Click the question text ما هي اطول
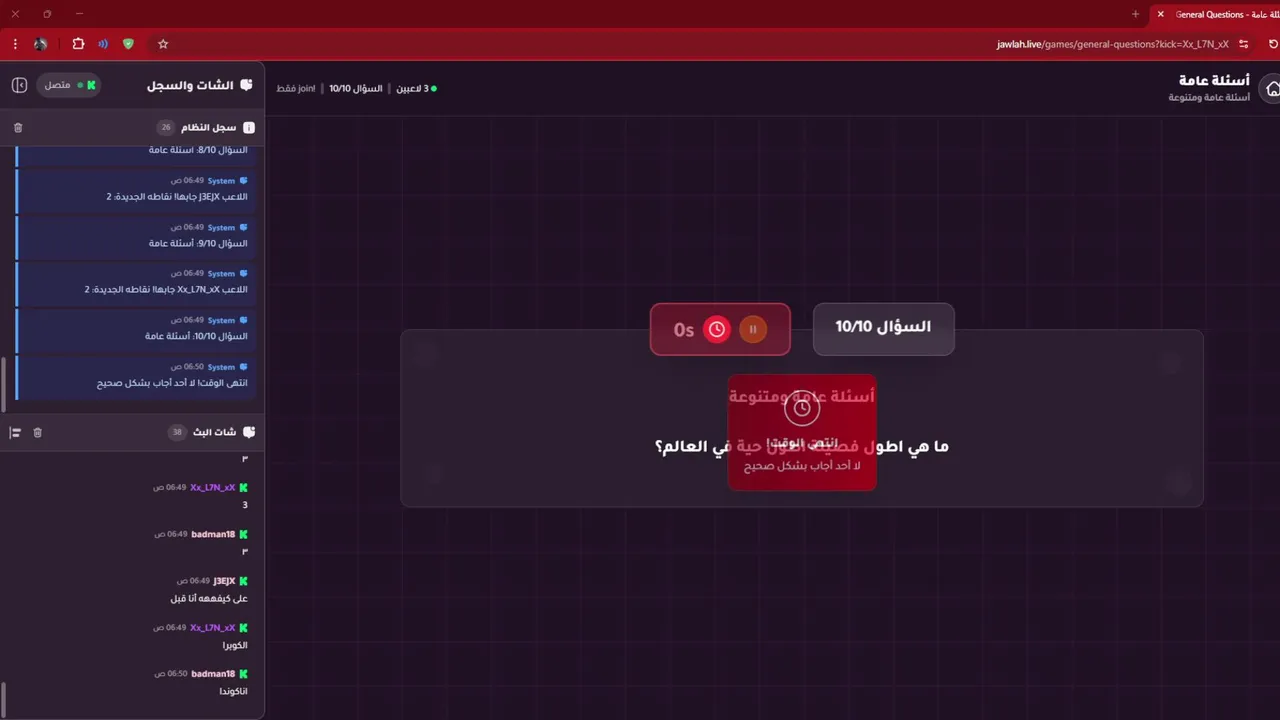Viewport: 1280px width, 720px height. pyautogui.click(x=801, y=446)
